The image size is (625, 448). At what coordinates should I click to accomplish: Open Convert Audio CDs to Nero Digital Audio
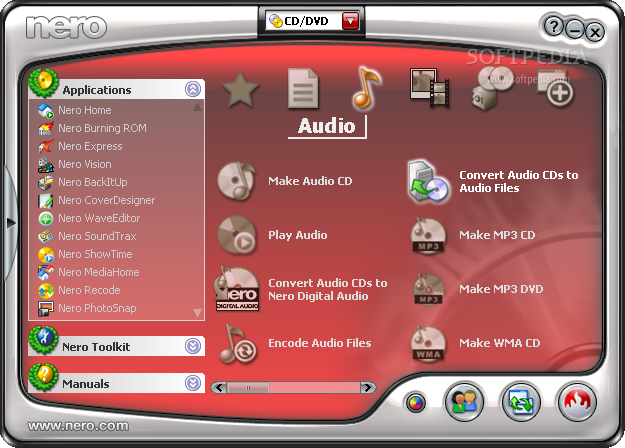328,289
